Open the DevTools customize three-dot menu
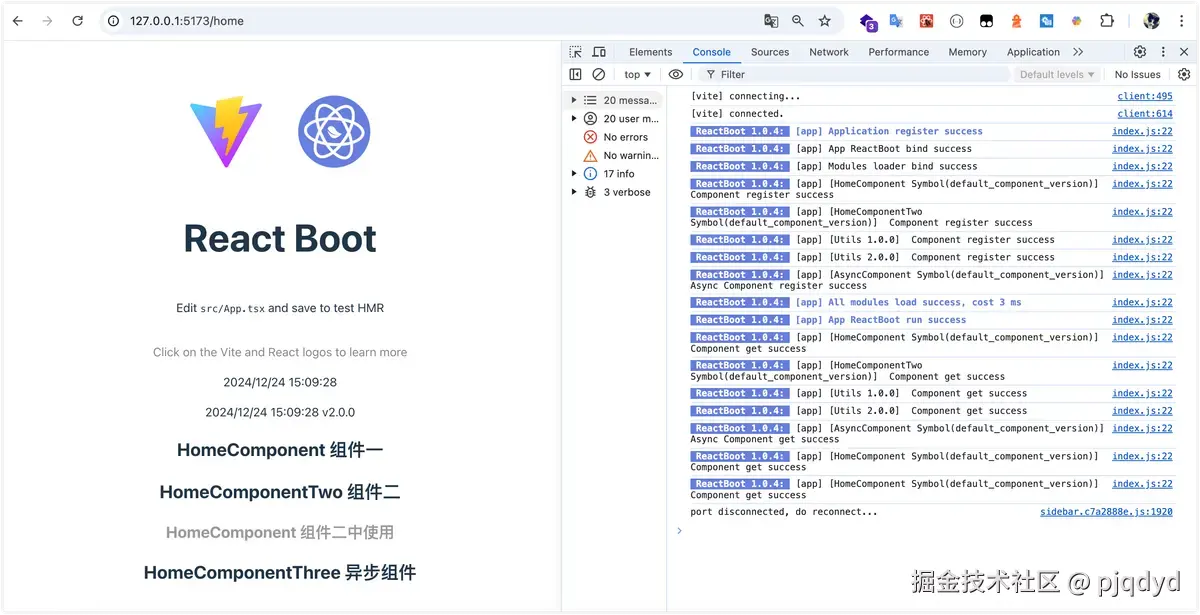The width and height of the screenshot is (1200, 615). (x=1163, y=52)
